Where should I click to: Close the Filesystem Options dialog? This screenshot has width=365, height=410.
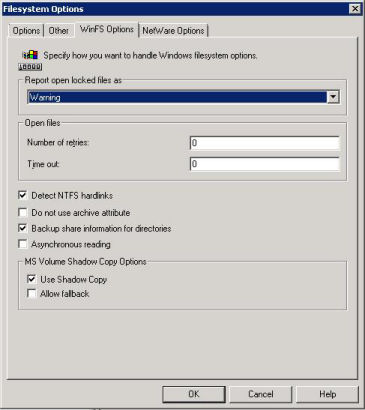click(355, 9)
